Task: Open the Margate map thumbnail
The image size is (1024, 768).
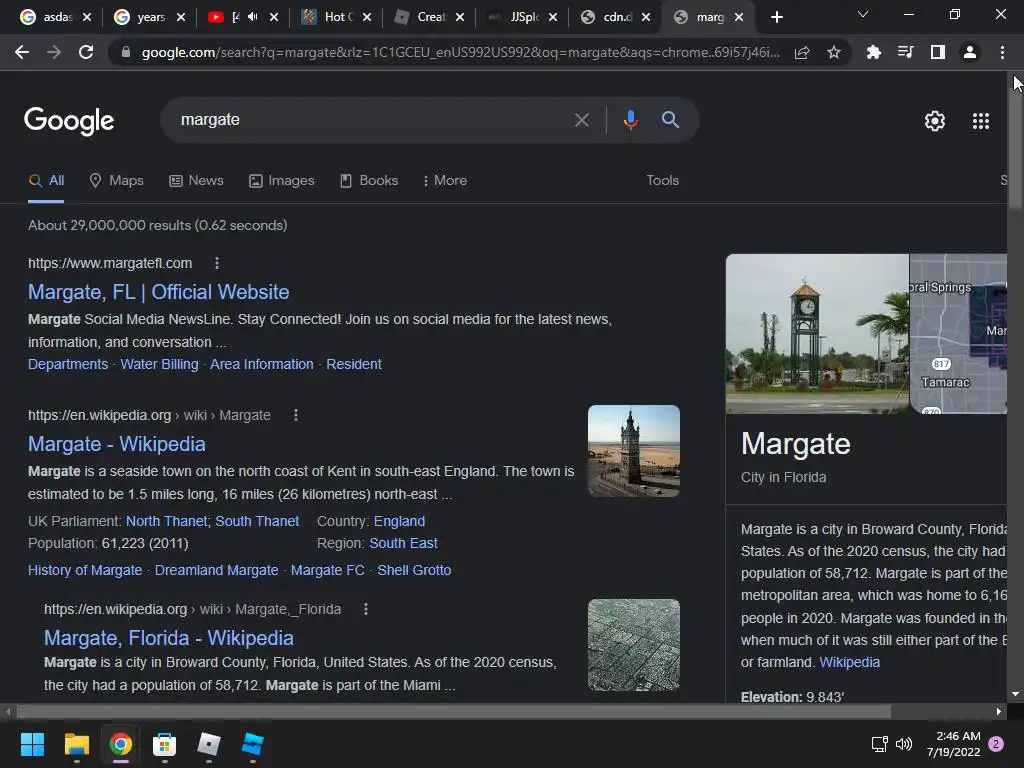Action: tap(958, 334)
